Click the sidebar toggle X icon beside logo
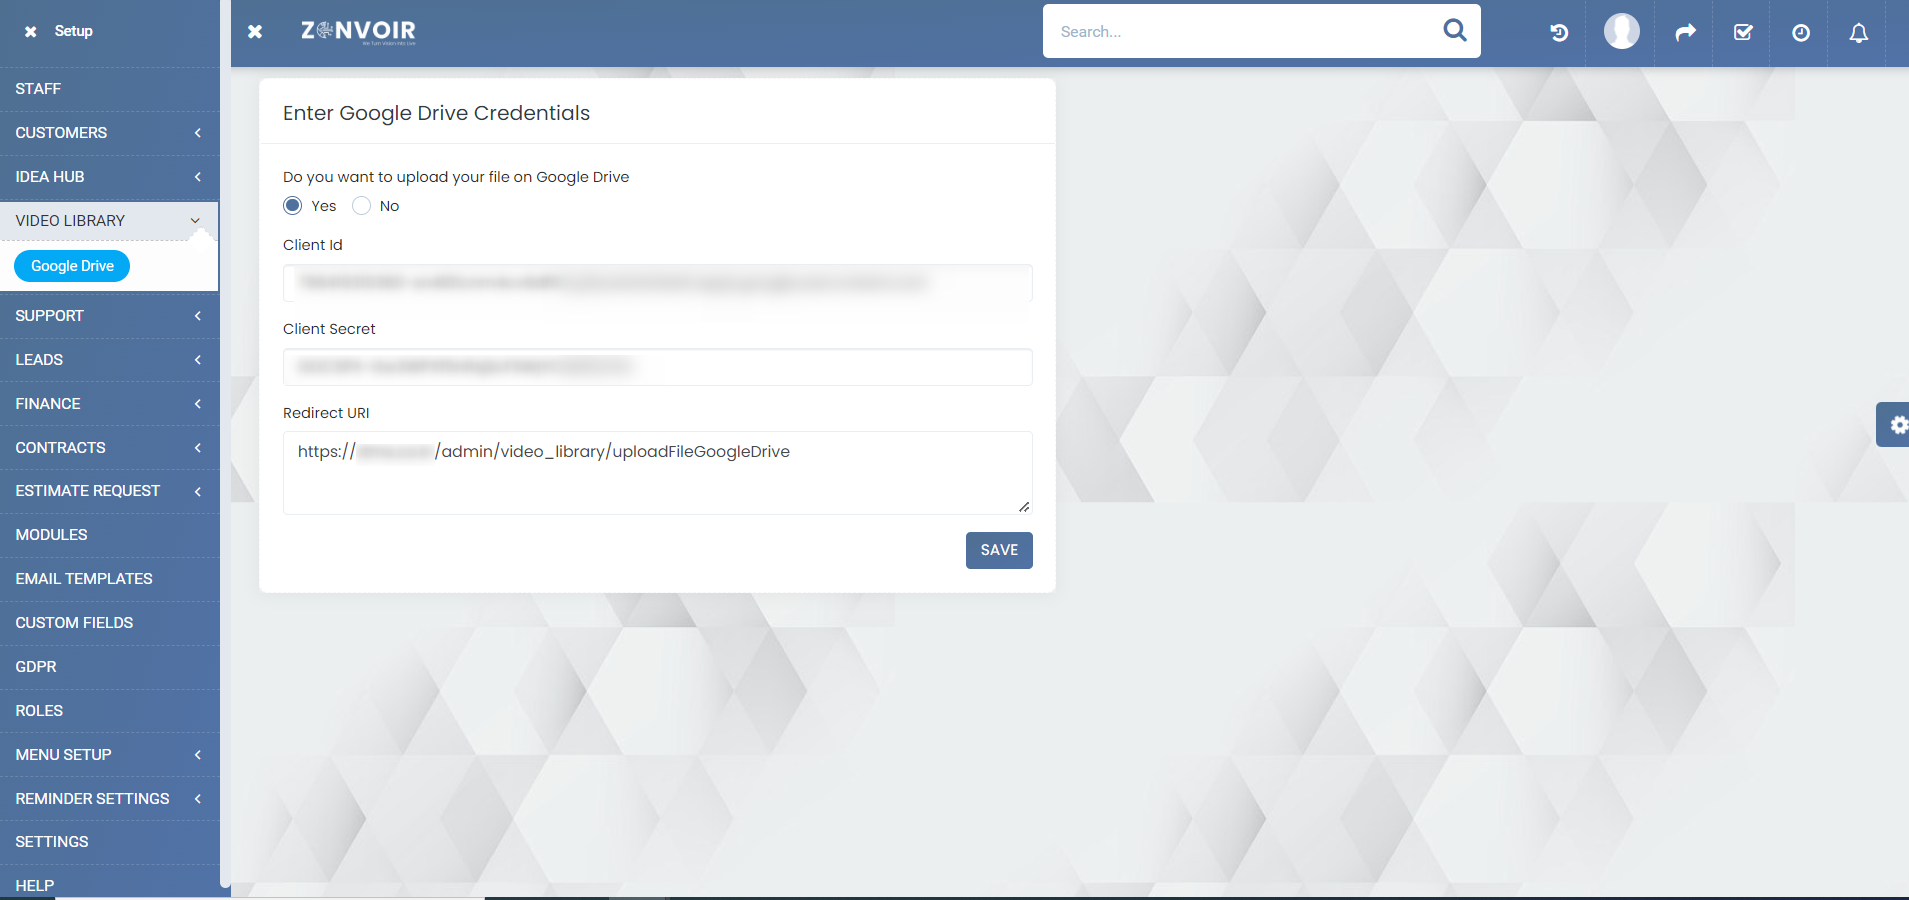Viewport: 1909px width, 900px height. pos(255,32)
